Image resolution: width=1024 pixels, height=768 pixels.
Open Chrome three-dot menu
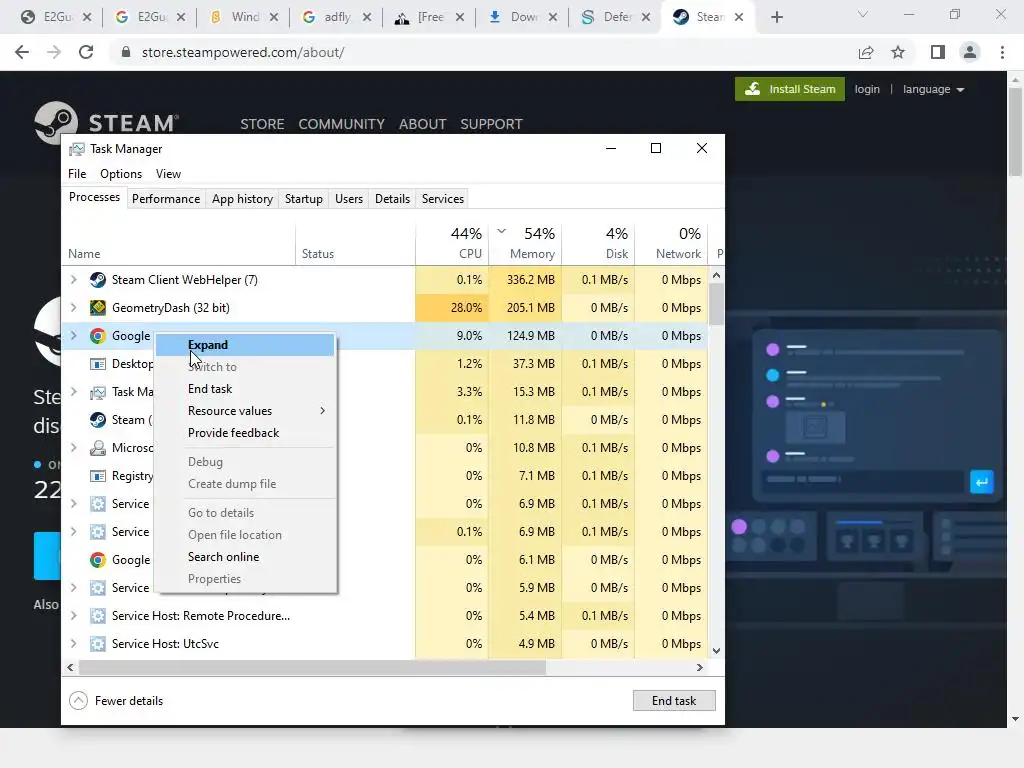tap(1002, 52)
